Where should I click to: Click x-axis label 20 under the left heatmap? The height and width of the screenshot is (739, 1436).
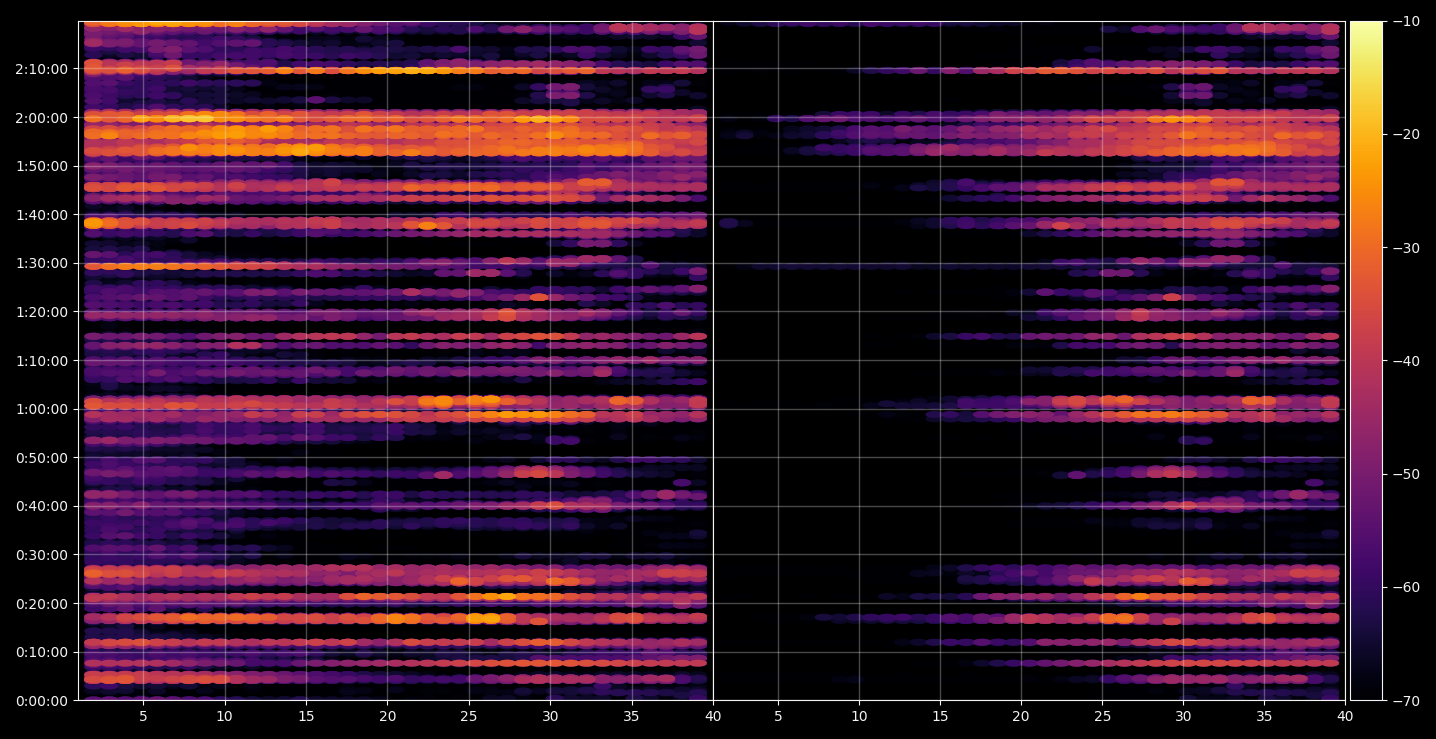387,717
